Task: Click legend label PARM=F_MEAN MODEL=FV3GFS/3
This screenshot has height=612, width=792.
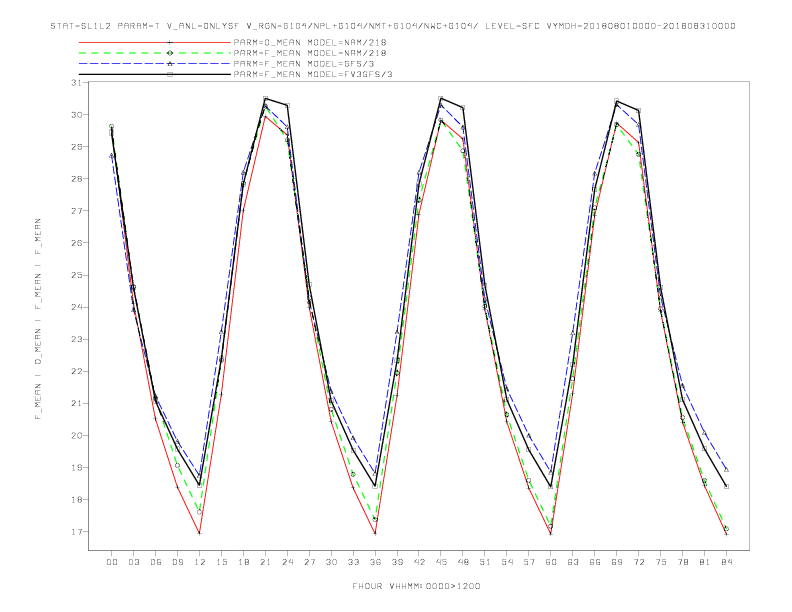Action: click(x=313, y=74)
